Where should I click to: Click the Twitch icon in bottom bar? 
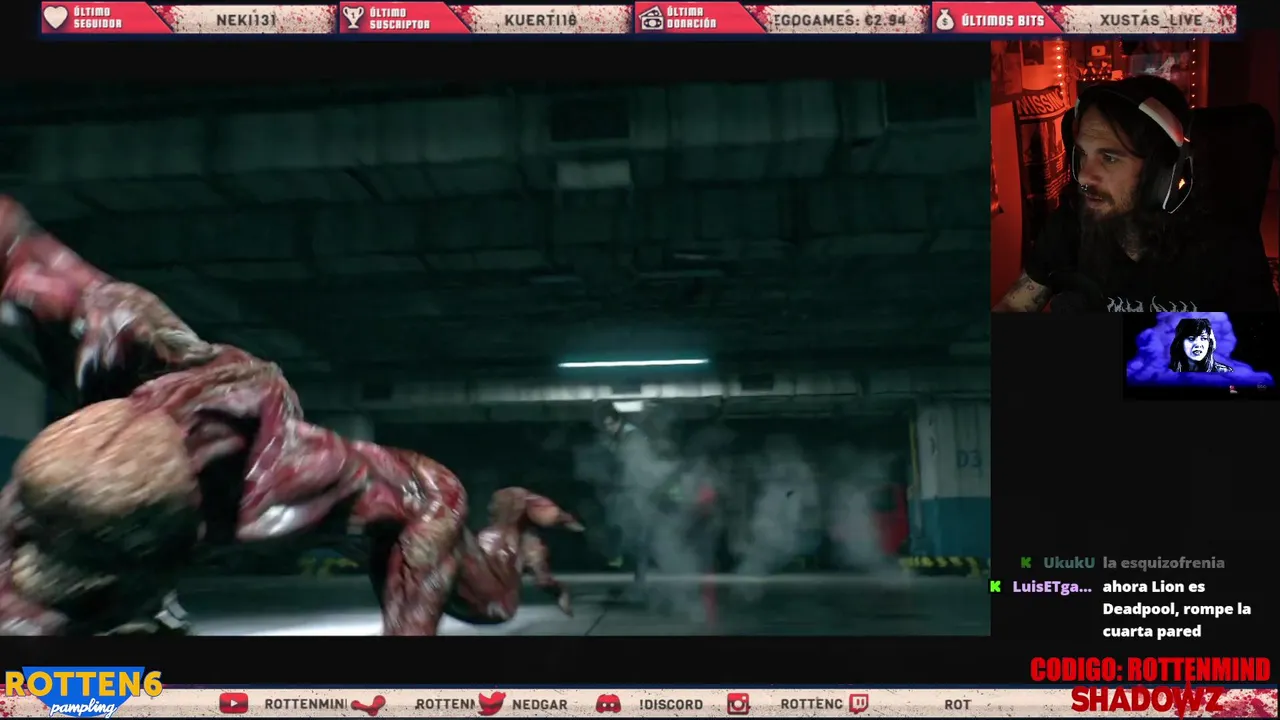point(858,703)
